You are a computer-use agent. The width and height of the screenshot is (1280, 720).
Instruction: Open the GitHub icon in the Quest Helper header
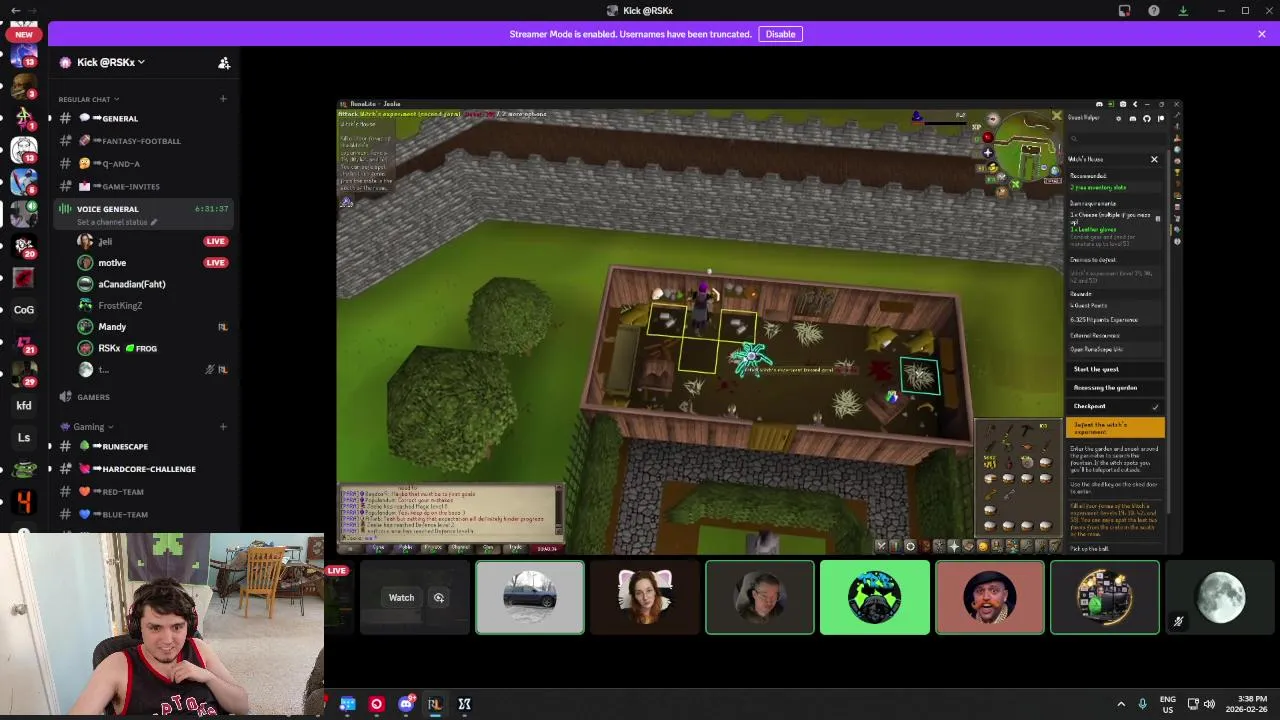(1147, 118)
